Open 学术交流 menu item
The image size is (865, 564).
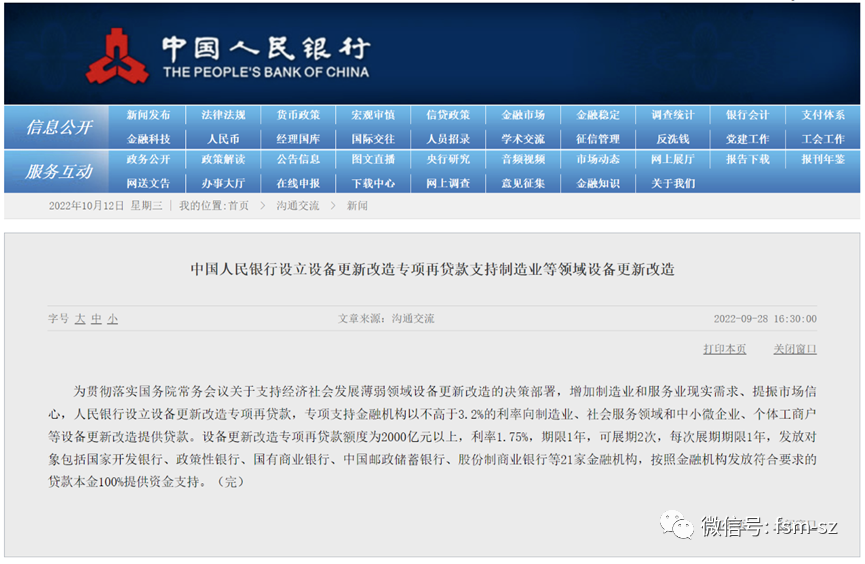coord(523,139)
